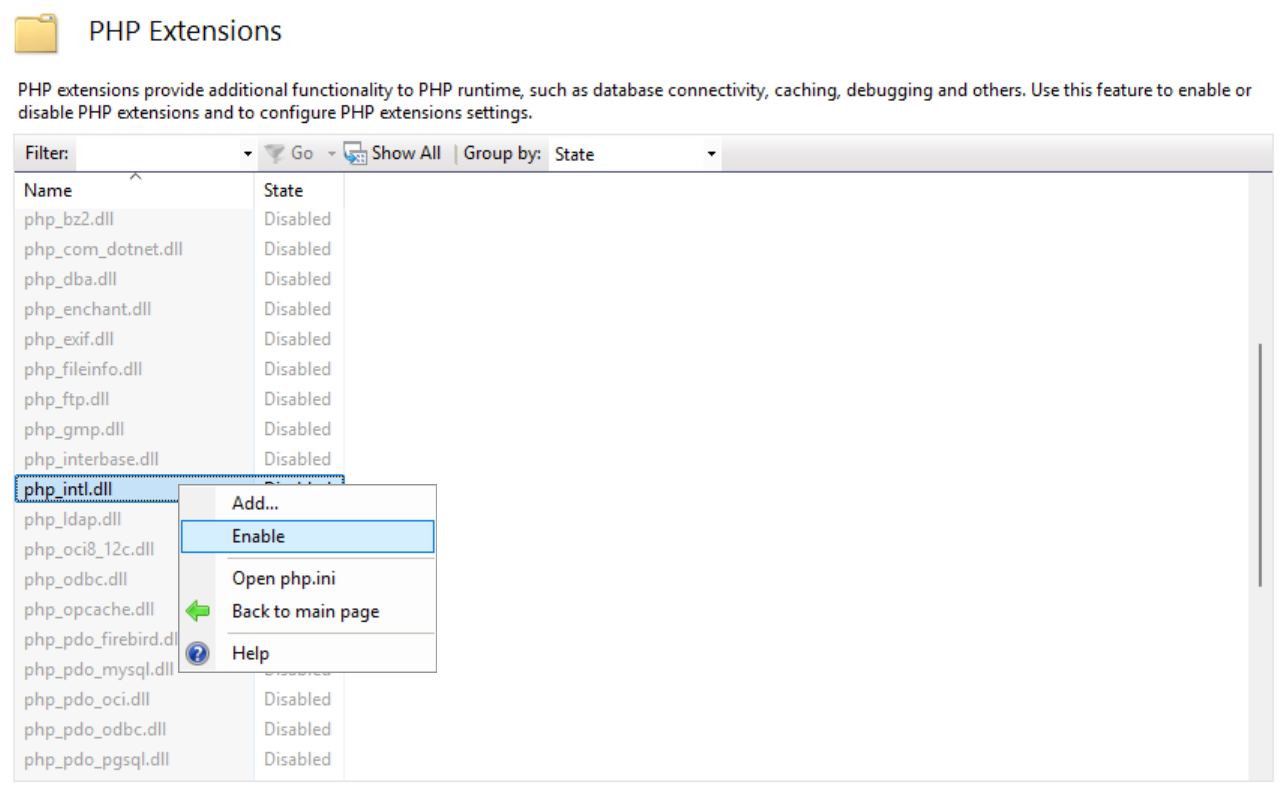Choose Enable in the context menu
This screenshot has height=799, width=1280.
[307, 536]
